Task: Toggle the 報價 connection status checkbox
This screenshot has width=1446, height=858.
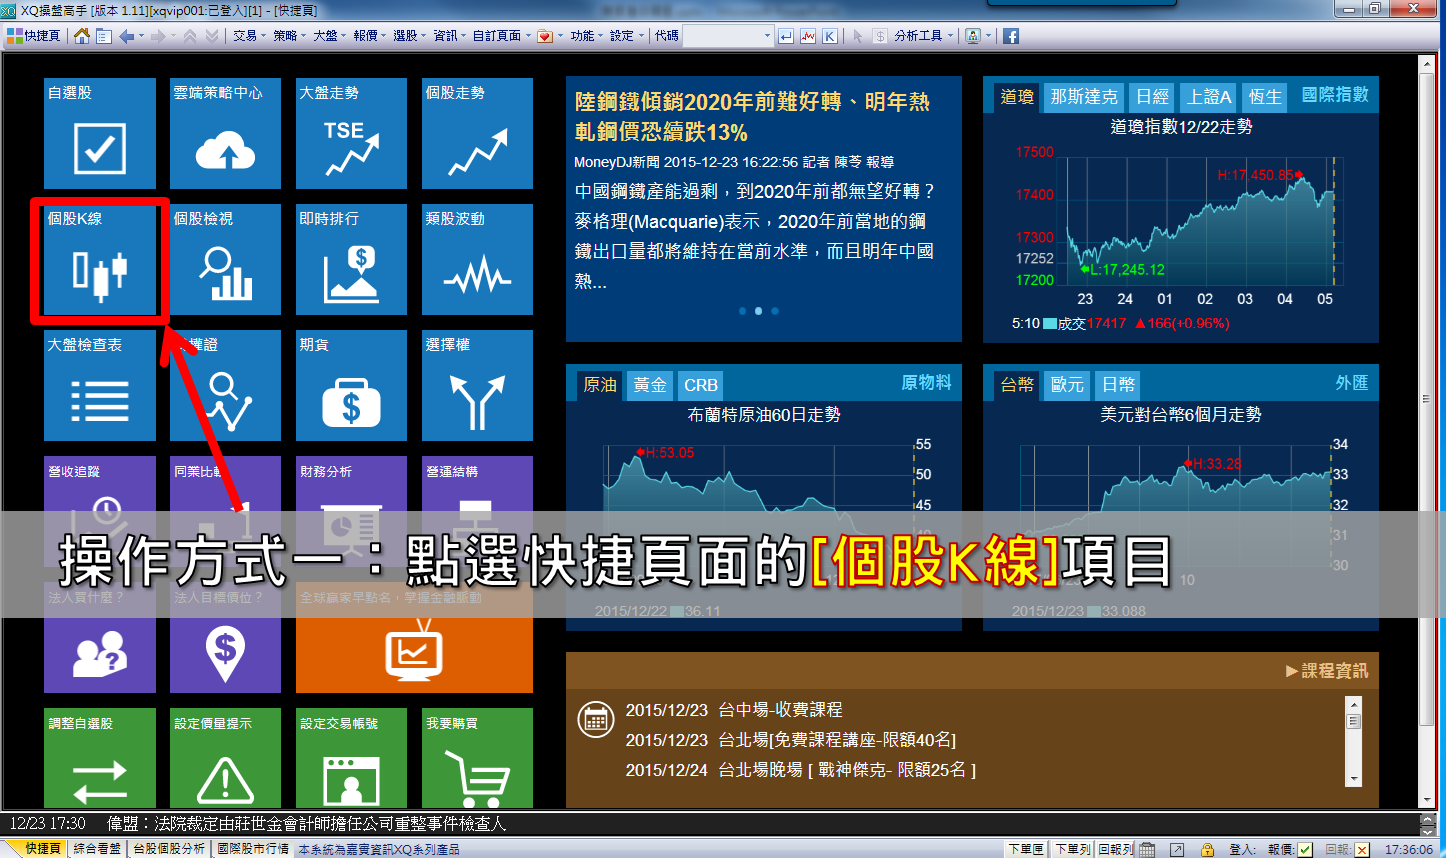Action: (x=1305, y=849)
